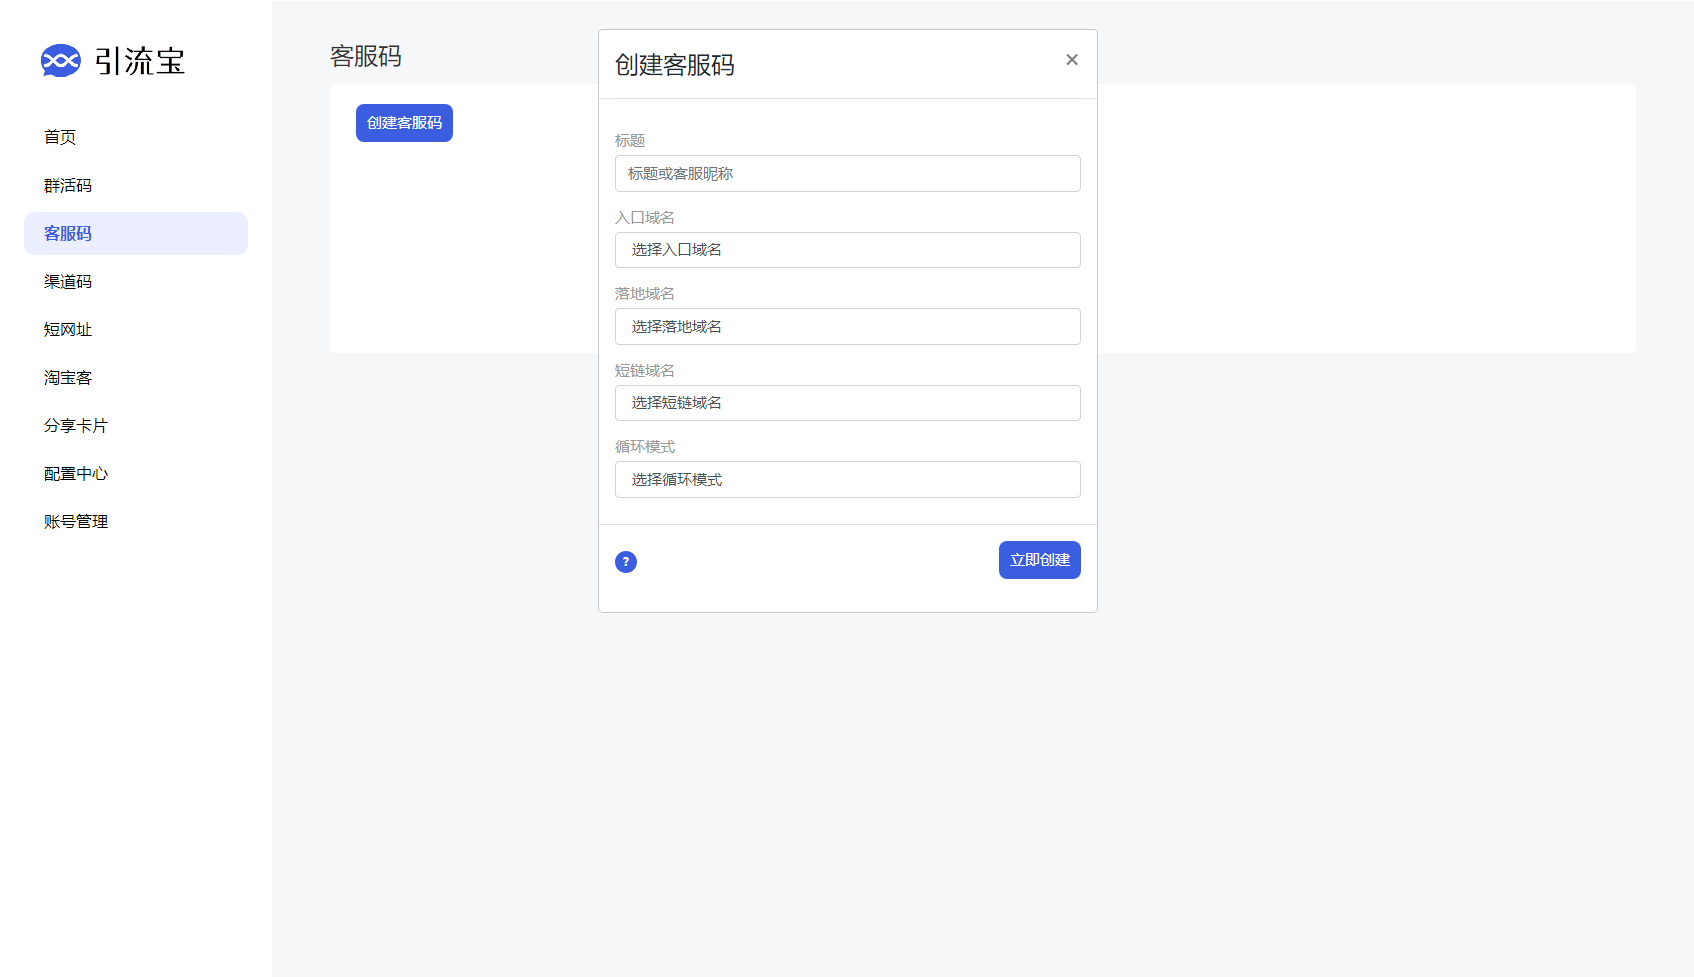Click the 标题 input field
Viewport: 1694px width, 977px height.
point(847,173)
